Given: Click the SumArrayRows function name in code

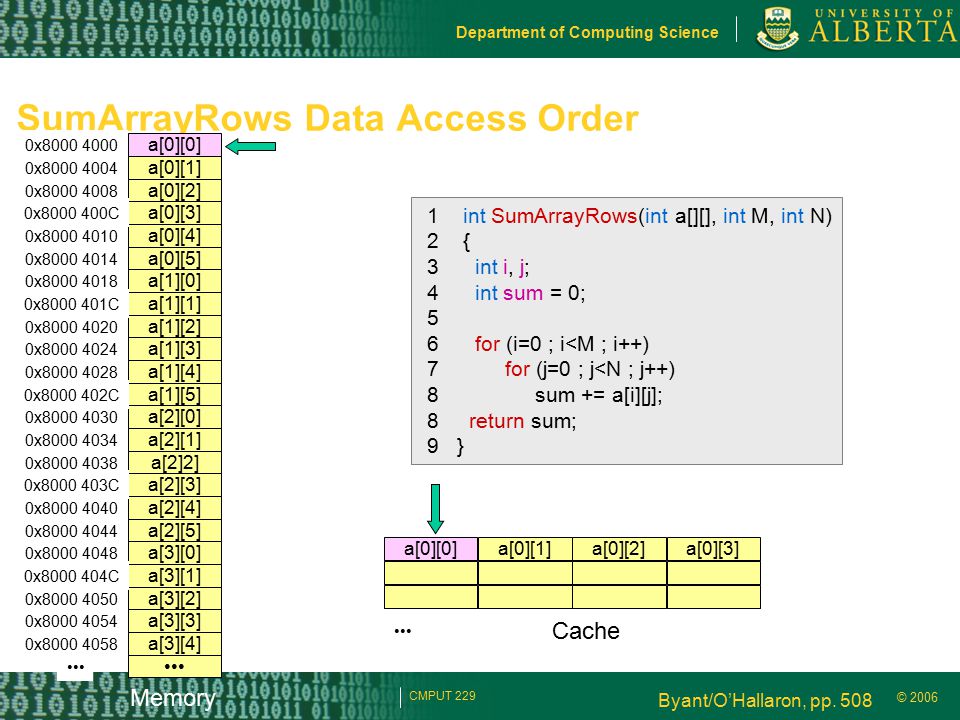Looking at the screenshot, I should click(564, 216).
